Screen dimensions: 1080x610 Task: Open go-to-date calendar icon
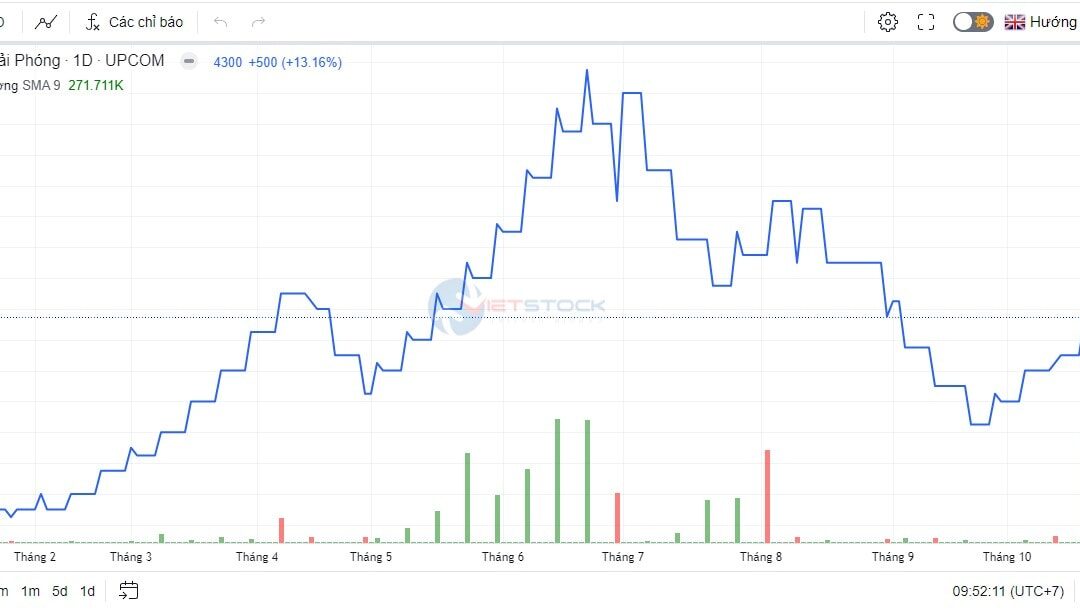click(x=129, y=590)
